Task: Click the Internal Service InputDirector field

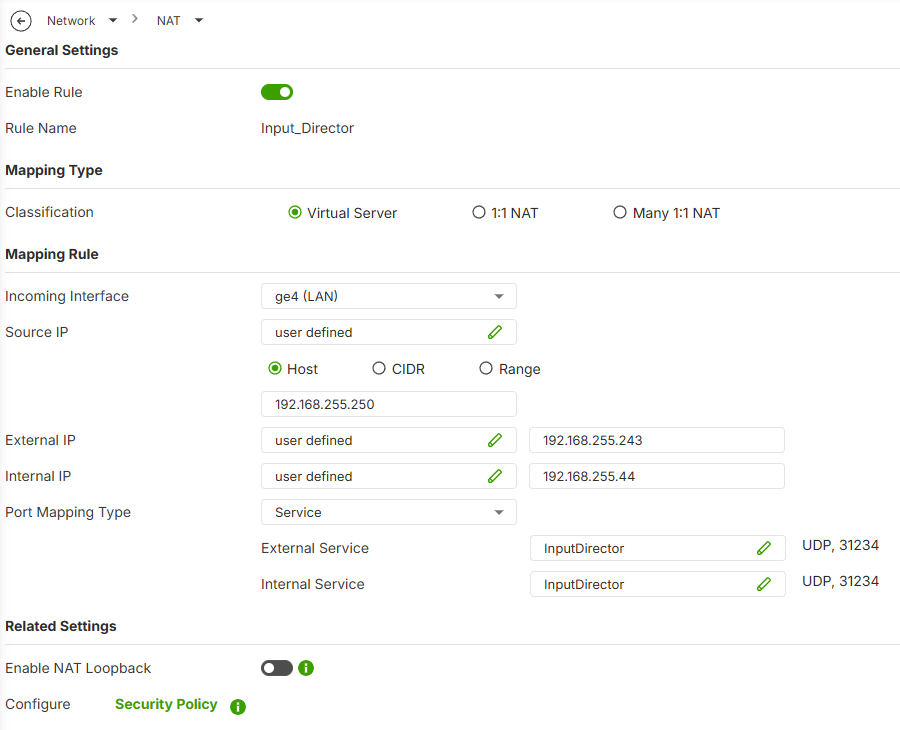Action: (x=658, y=584)
